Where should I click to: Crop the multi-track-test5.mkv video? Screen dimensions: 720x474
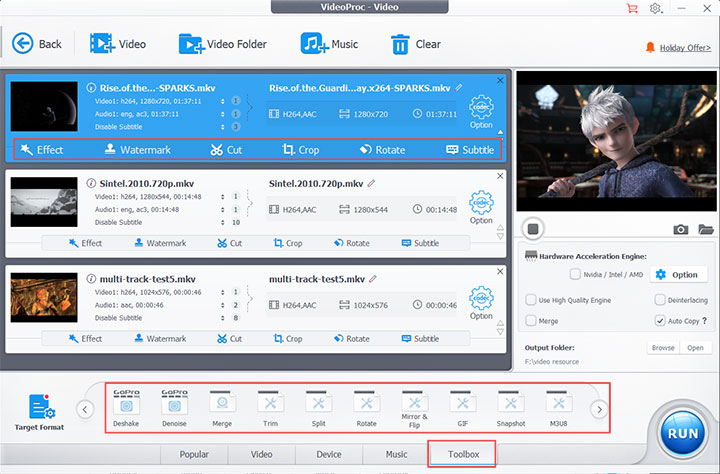tap(288, 339)
